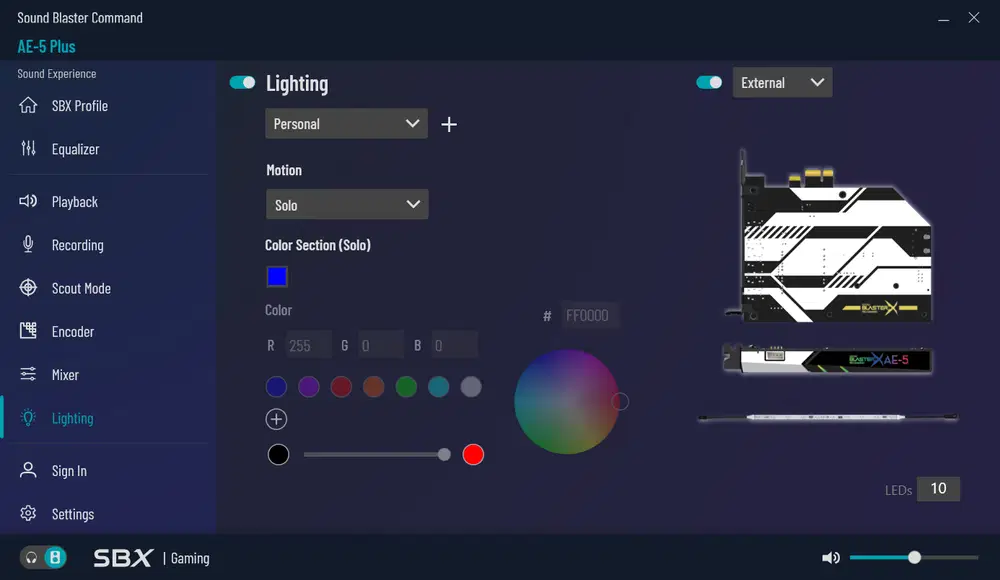This screenshot has width=1000, height=580.
Task: Click the B value field
Action: tap(455, 345)
